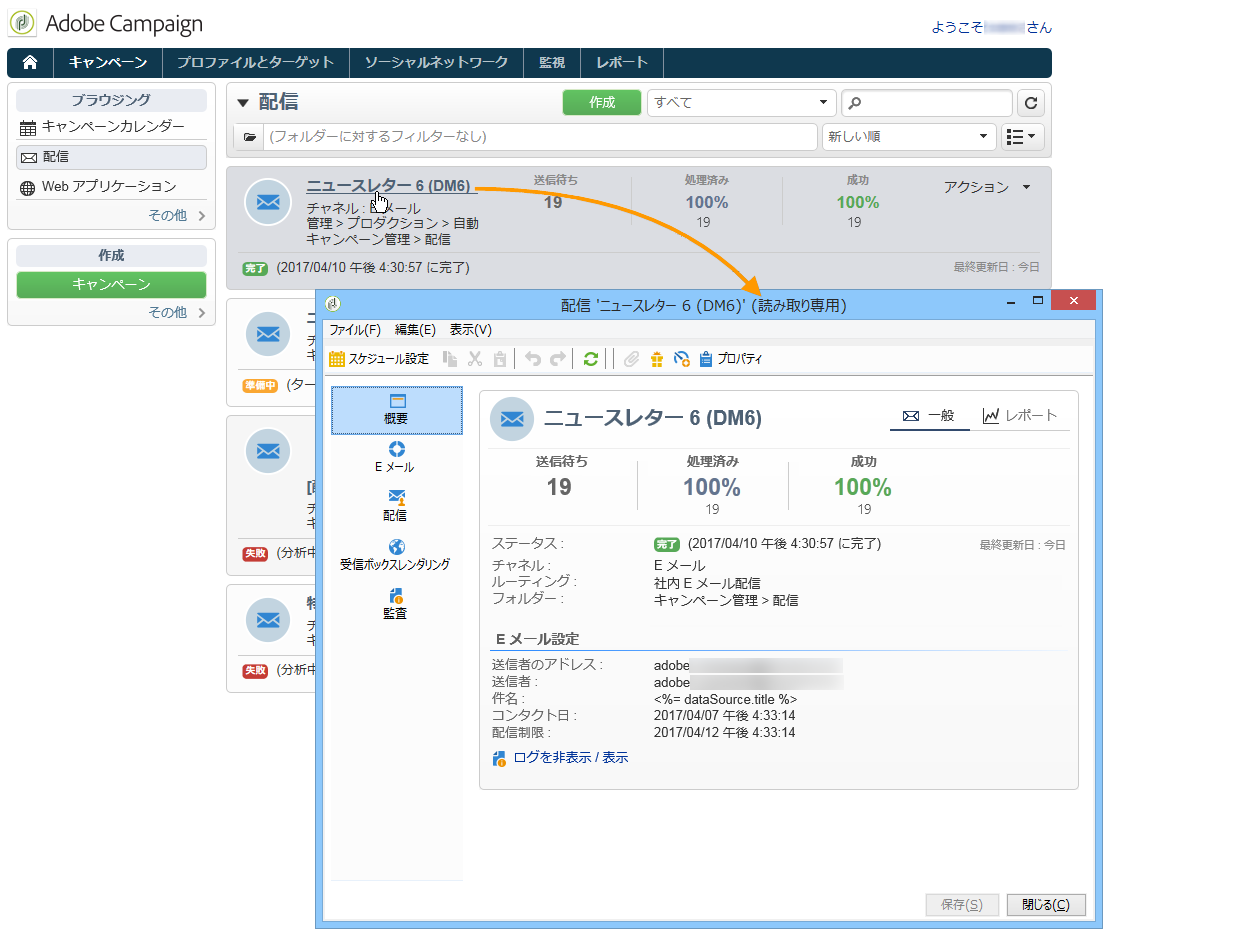This screenshot has height=929, width=1233.
Task: Click the 完了 status badge in the dialog
Action: 667,544
